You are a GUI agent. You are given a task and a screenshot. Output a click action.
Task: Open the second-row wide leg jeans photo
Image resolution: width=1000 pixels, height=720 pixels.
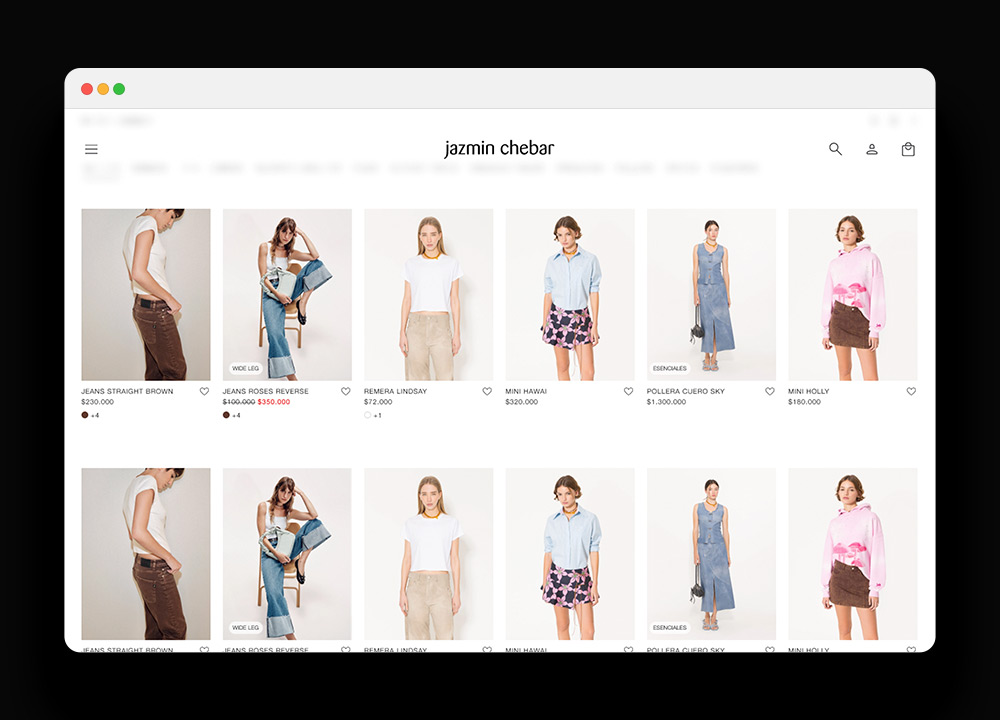(287, 554)
